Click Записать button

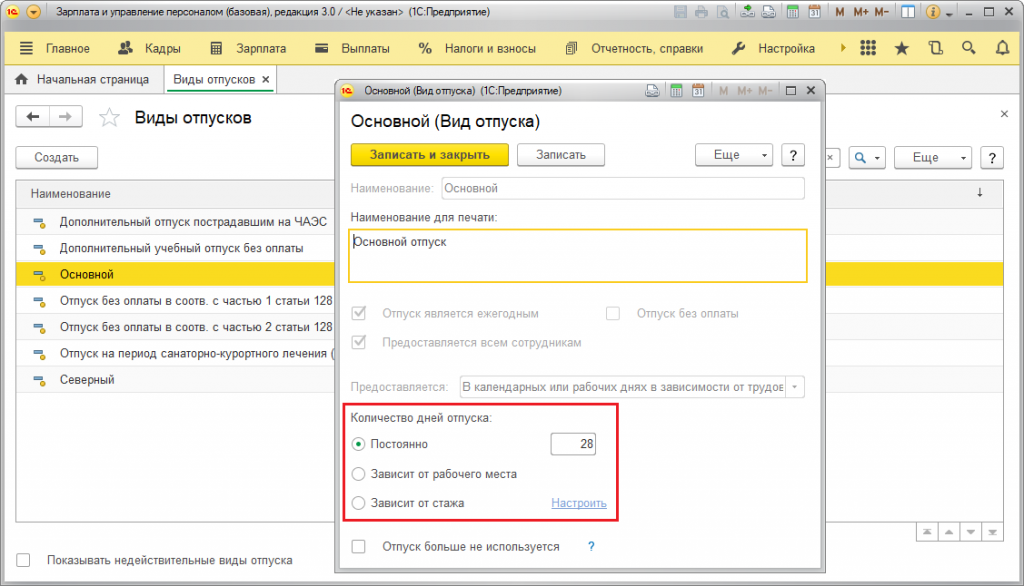coord(561,155)
